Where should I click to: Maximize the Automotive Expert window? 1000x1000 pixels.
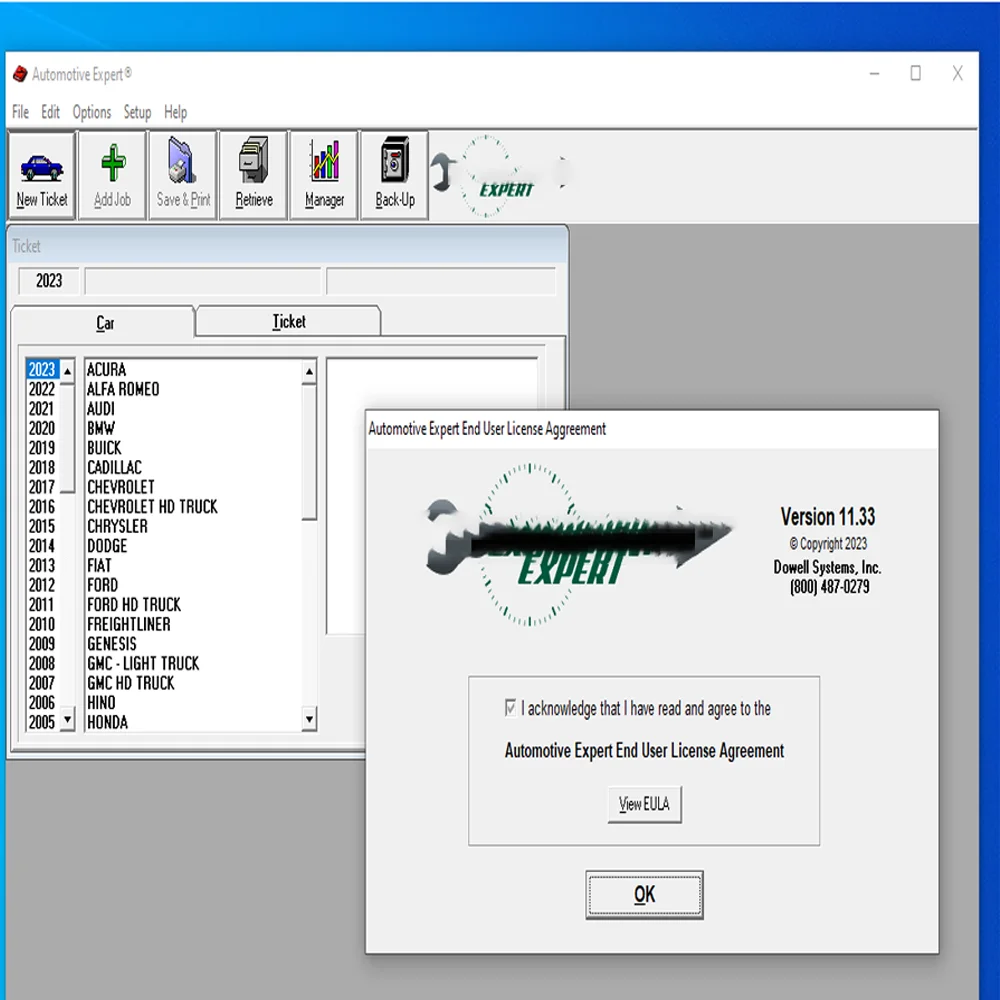point(915,73)
